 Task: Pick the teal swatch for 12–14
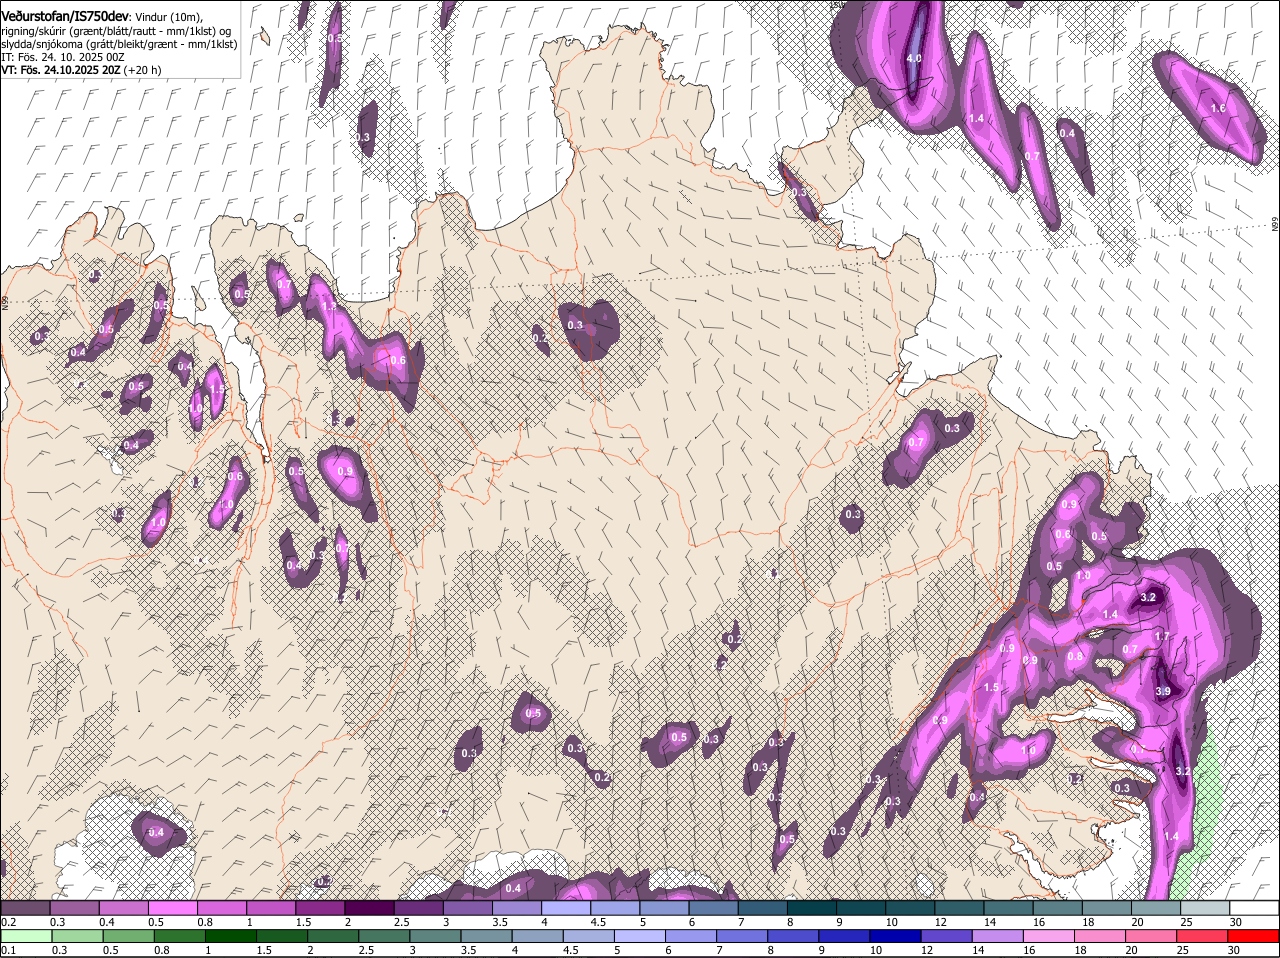tap(959, 908)
